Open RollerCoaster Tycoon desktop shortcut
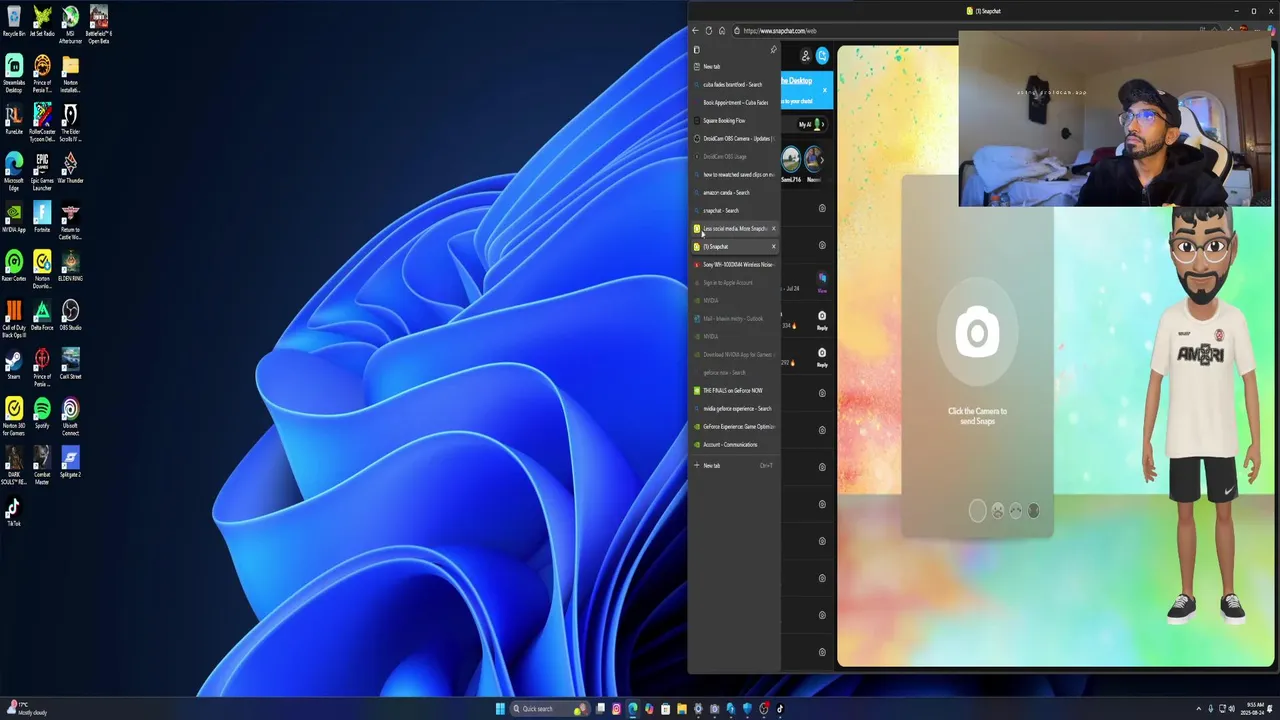This screenshot has width=1280, height=720. 42,123
